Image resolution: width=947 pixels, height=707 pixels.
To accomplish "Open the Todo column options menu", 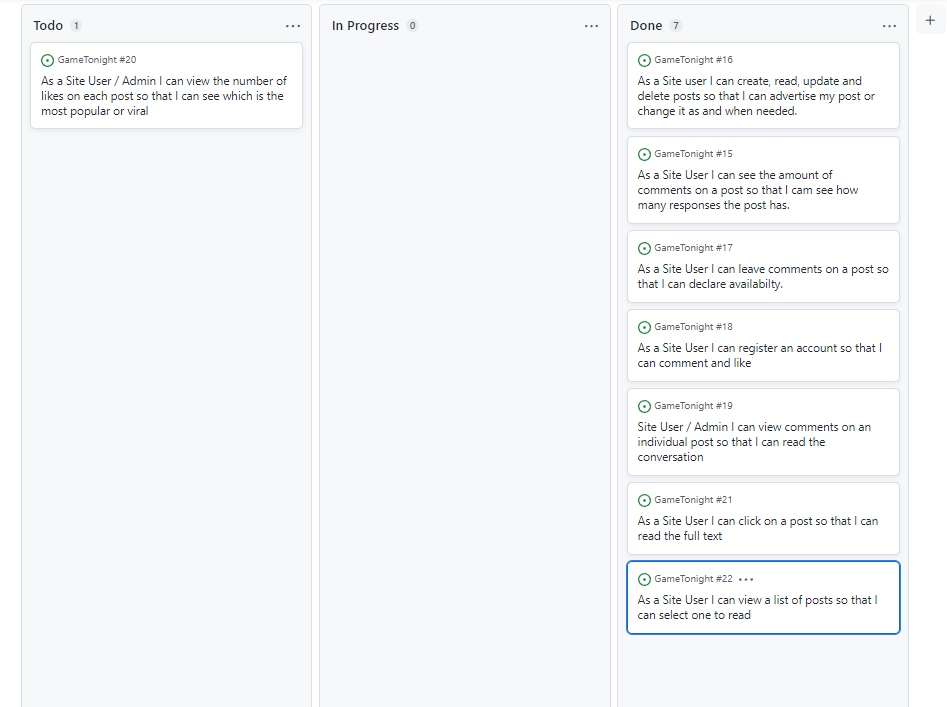I will click(293, 26).
